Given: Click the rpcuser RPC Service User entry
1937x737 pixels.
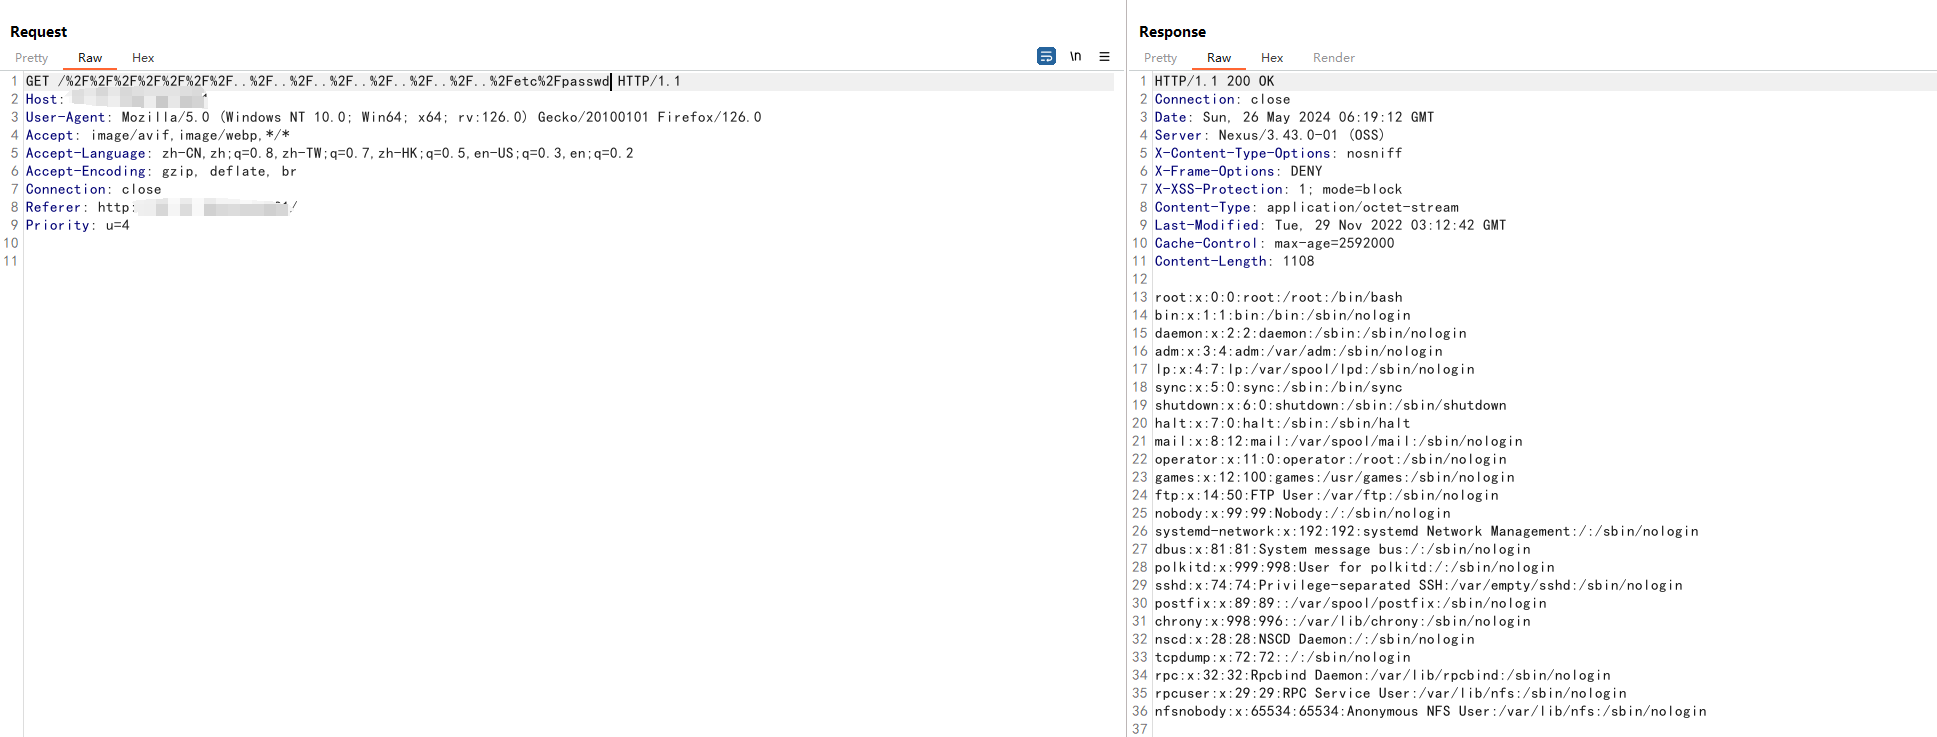Looking at the screenshot, I should (x=1390, y=693).
